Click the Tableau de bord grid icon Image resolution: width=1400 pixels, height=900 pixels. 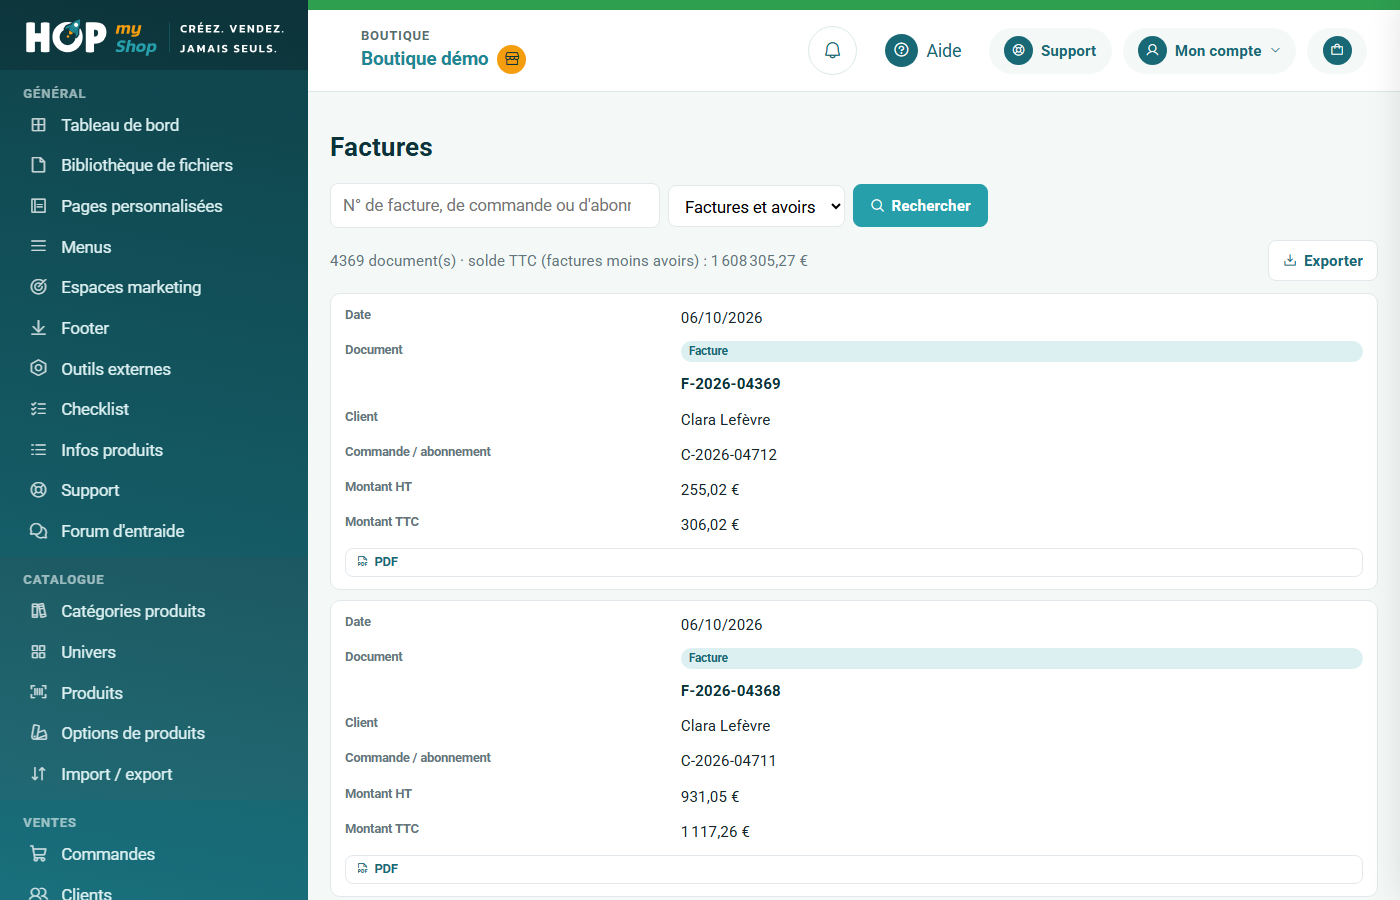click(39, 125)
